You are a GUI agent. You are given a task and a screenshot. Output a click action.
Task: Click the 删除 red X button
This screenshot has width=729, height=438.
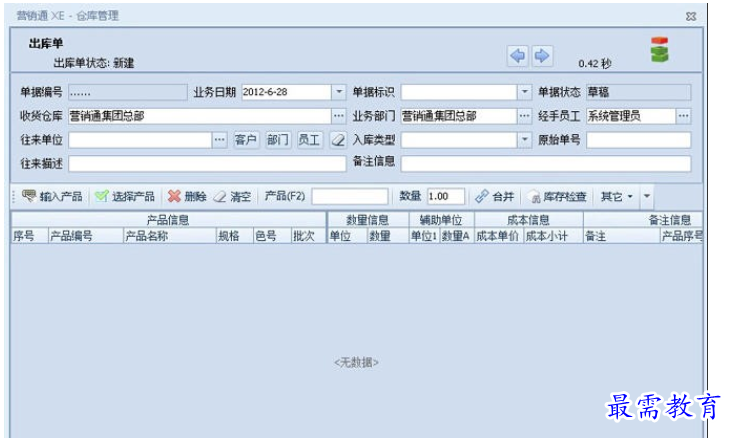187,197
